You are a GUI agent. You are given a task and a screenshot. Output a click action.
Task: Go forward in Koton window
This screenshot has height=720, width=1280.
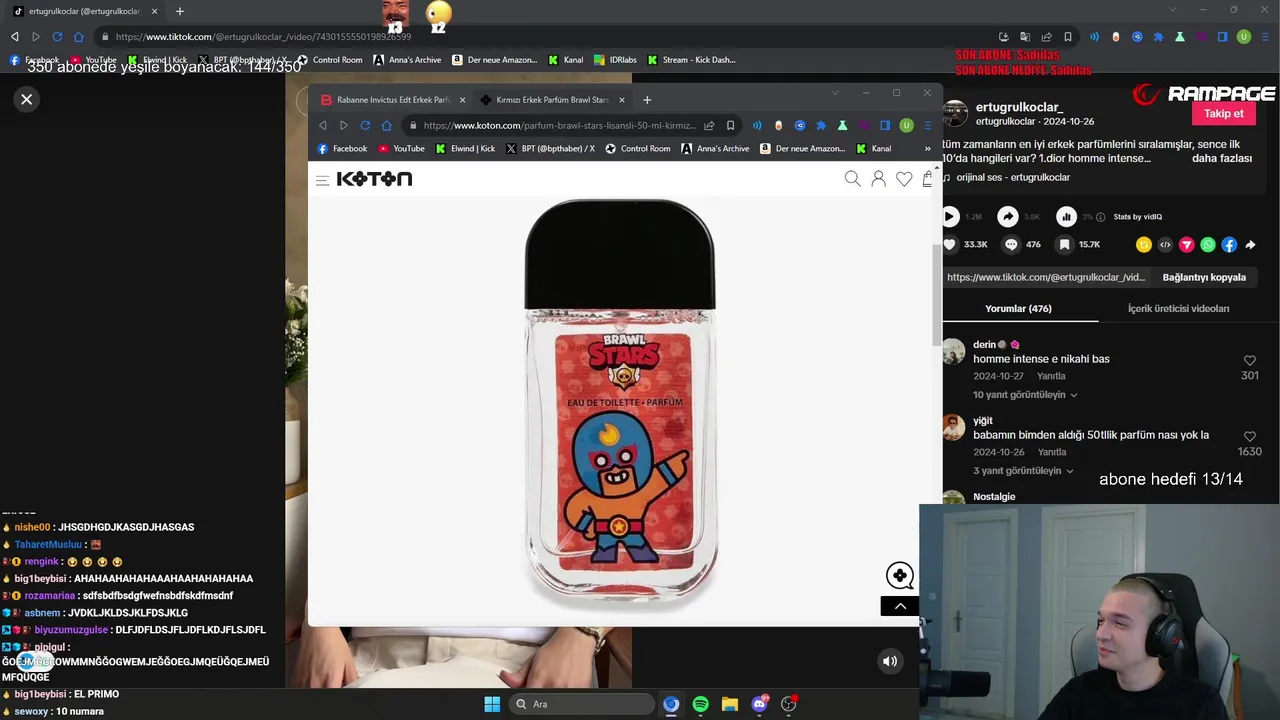tap(343, 125)
